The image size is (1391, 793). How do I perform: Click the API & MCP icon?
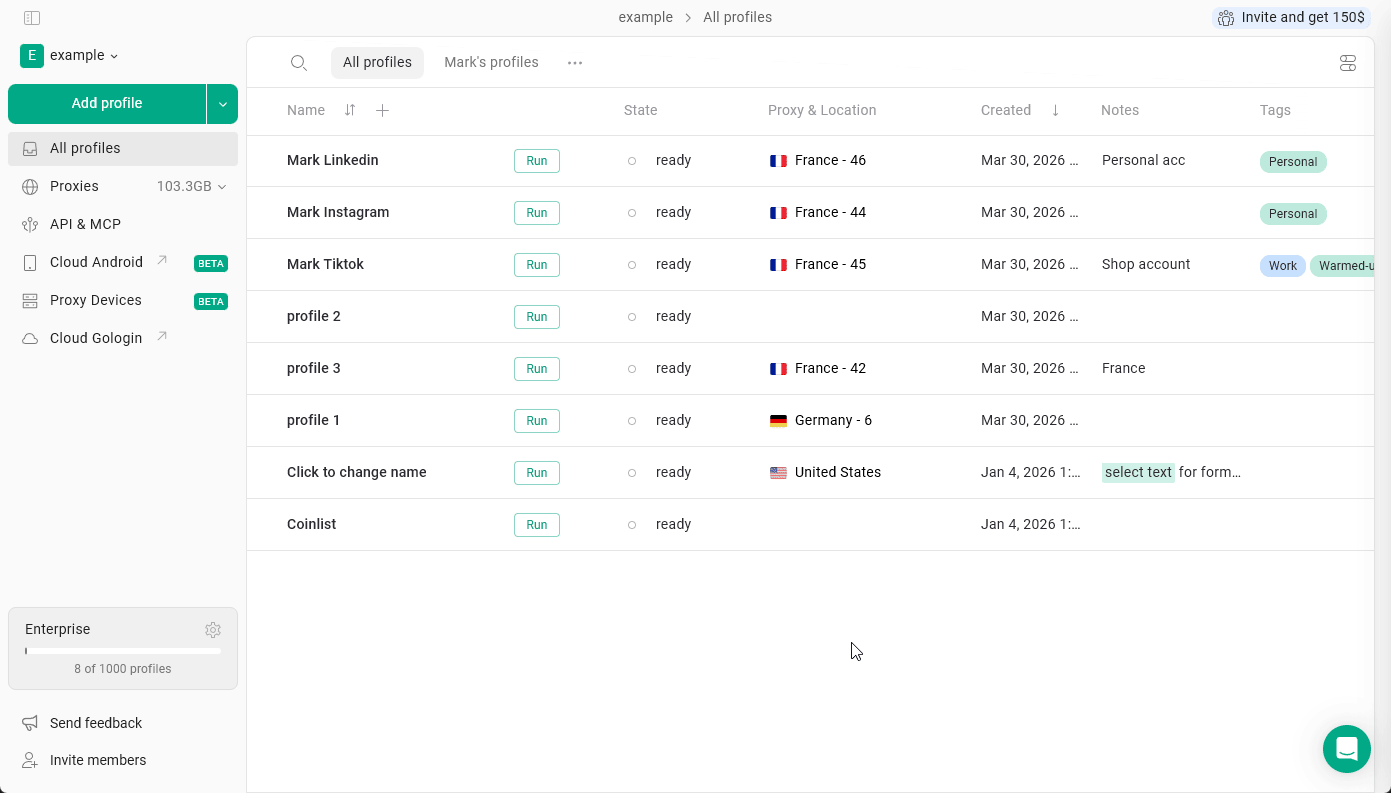(x=31, y=224)
